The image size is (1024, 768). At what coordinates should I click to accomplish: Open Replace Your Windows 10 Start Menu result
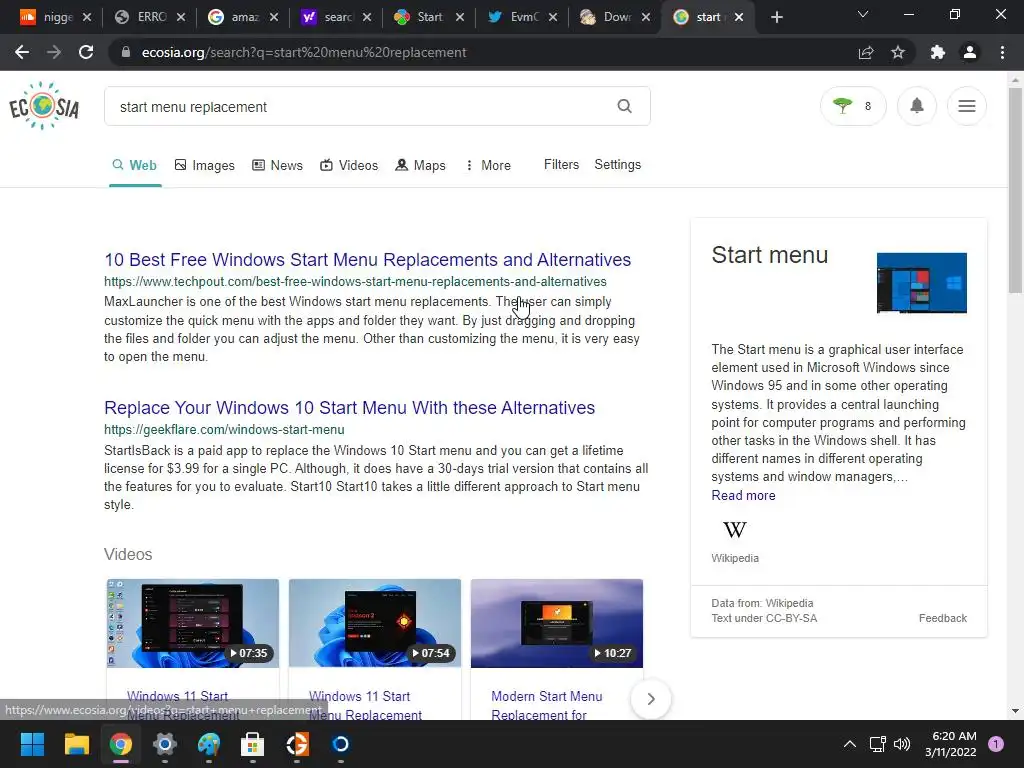coord(349,408)
